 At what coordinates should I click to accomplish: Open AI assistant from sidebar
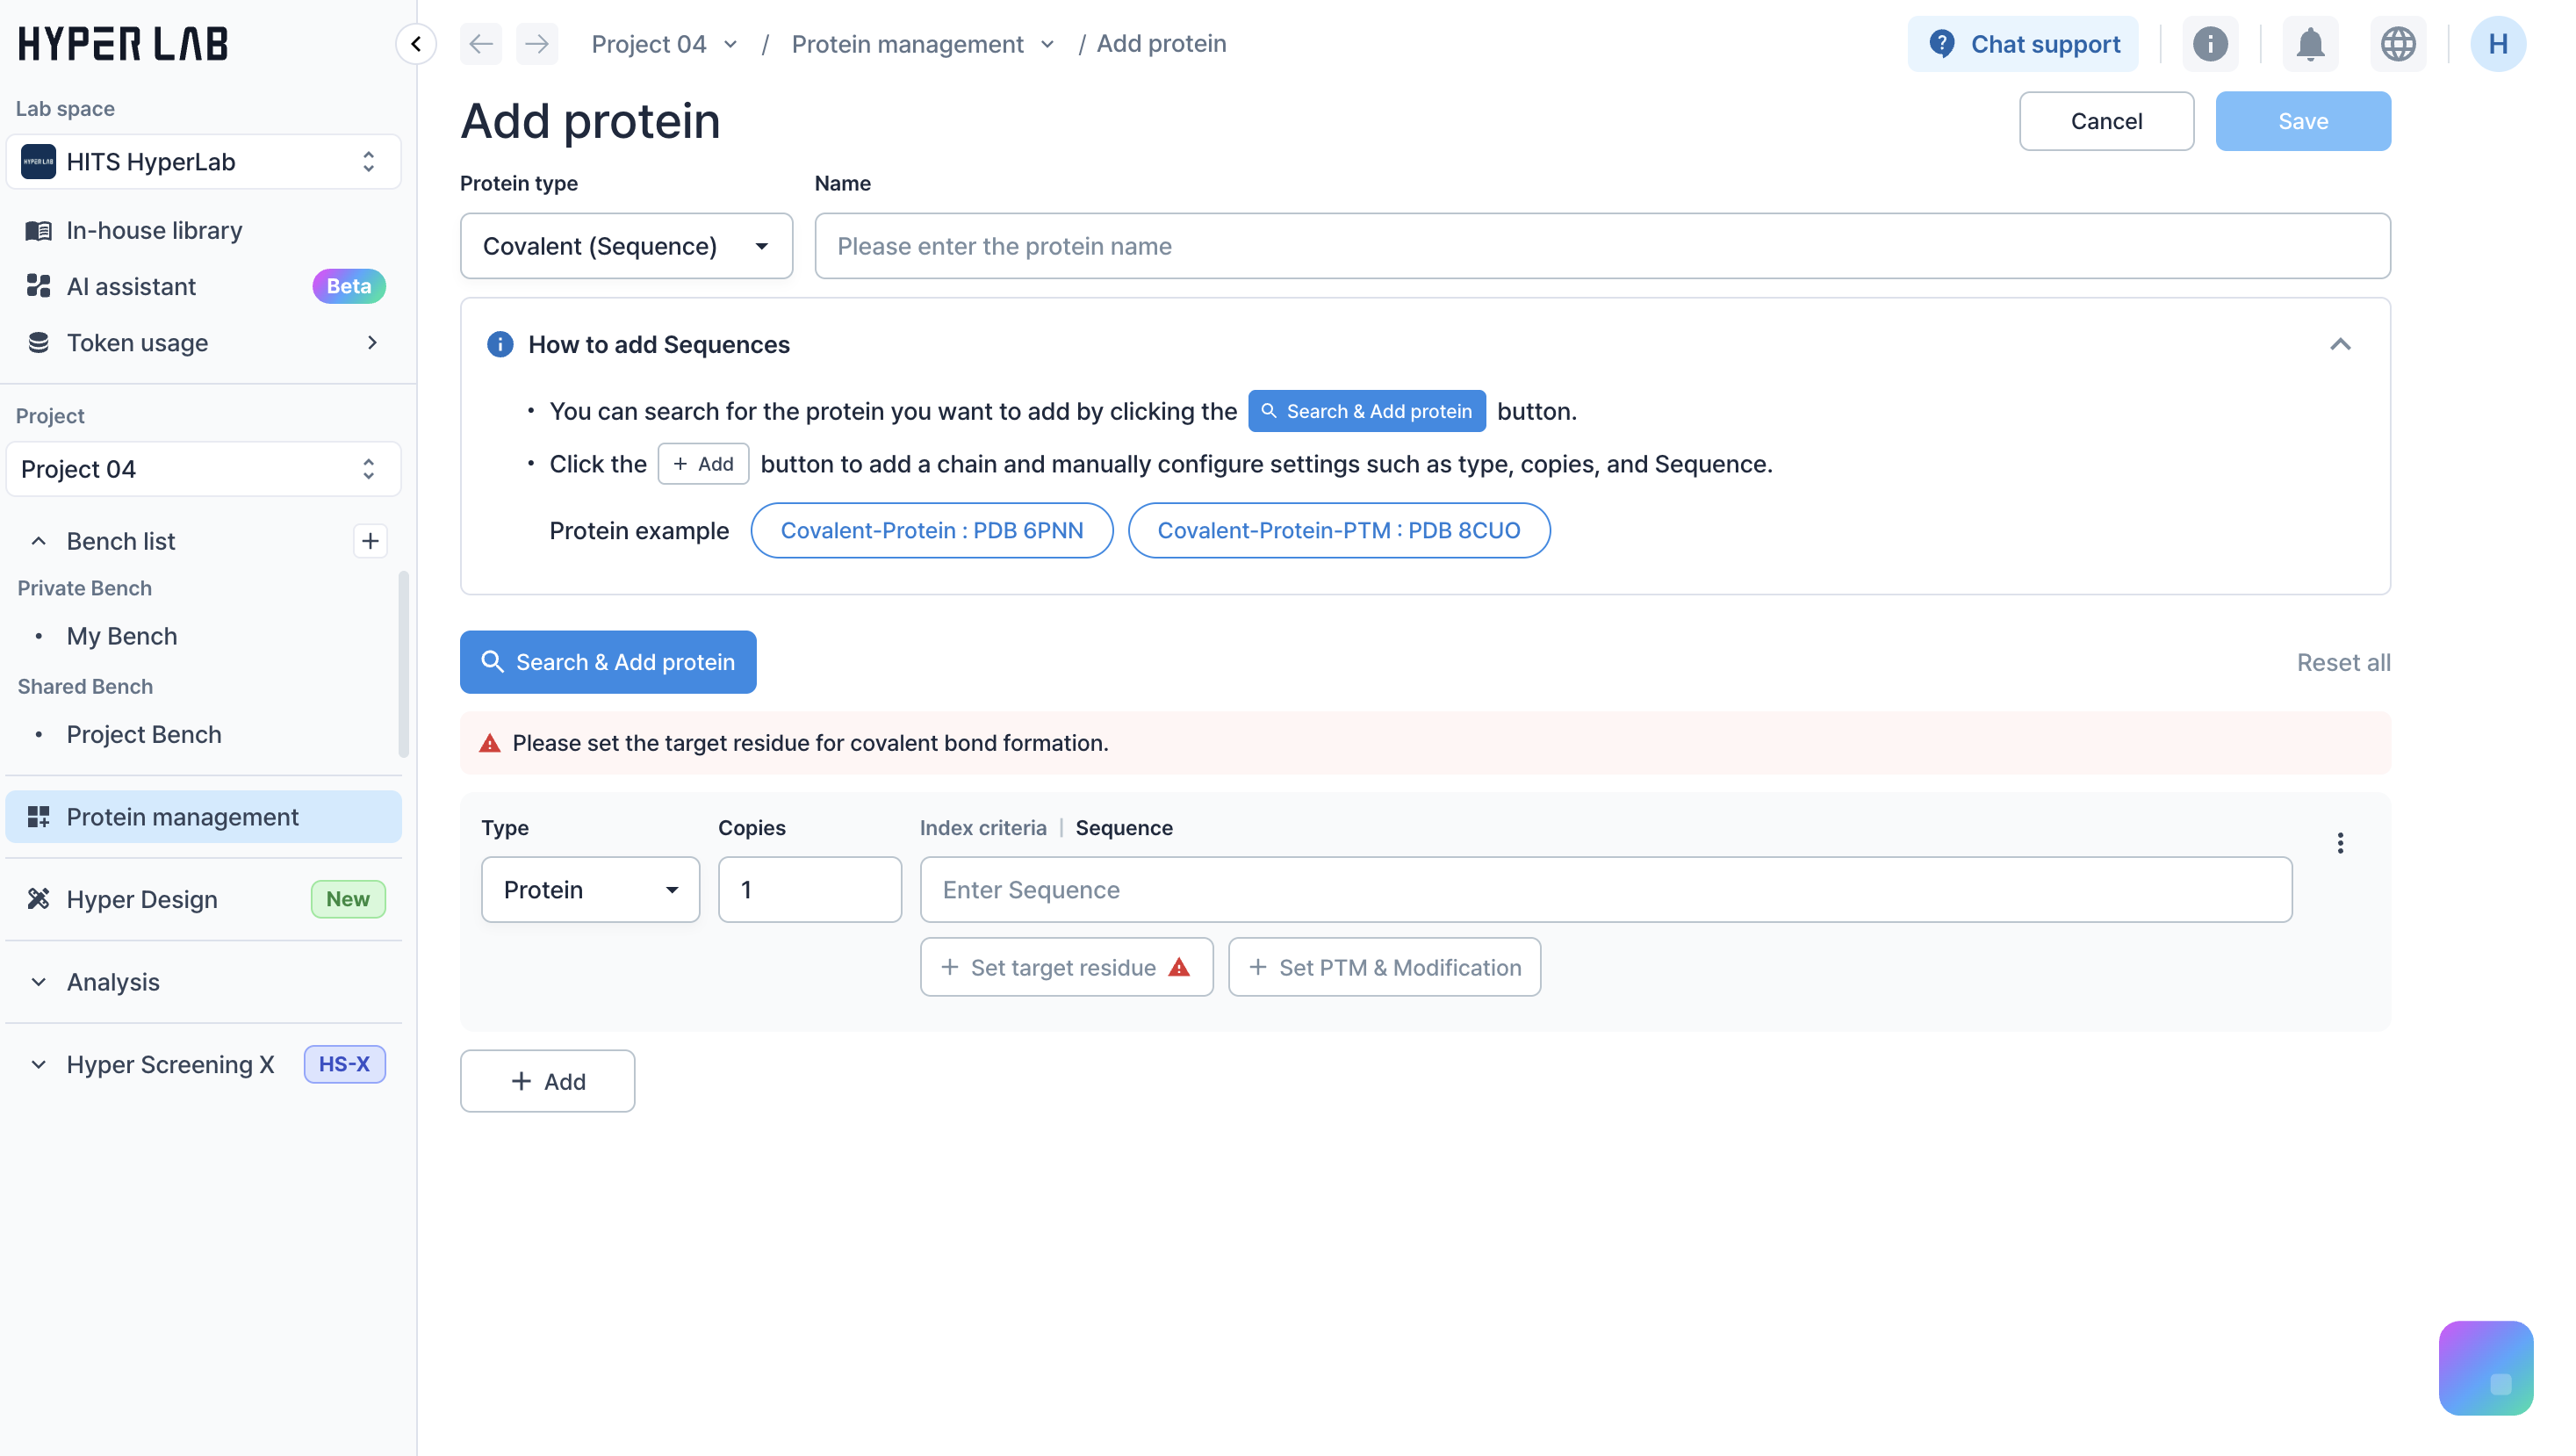[x=131, y=287]
